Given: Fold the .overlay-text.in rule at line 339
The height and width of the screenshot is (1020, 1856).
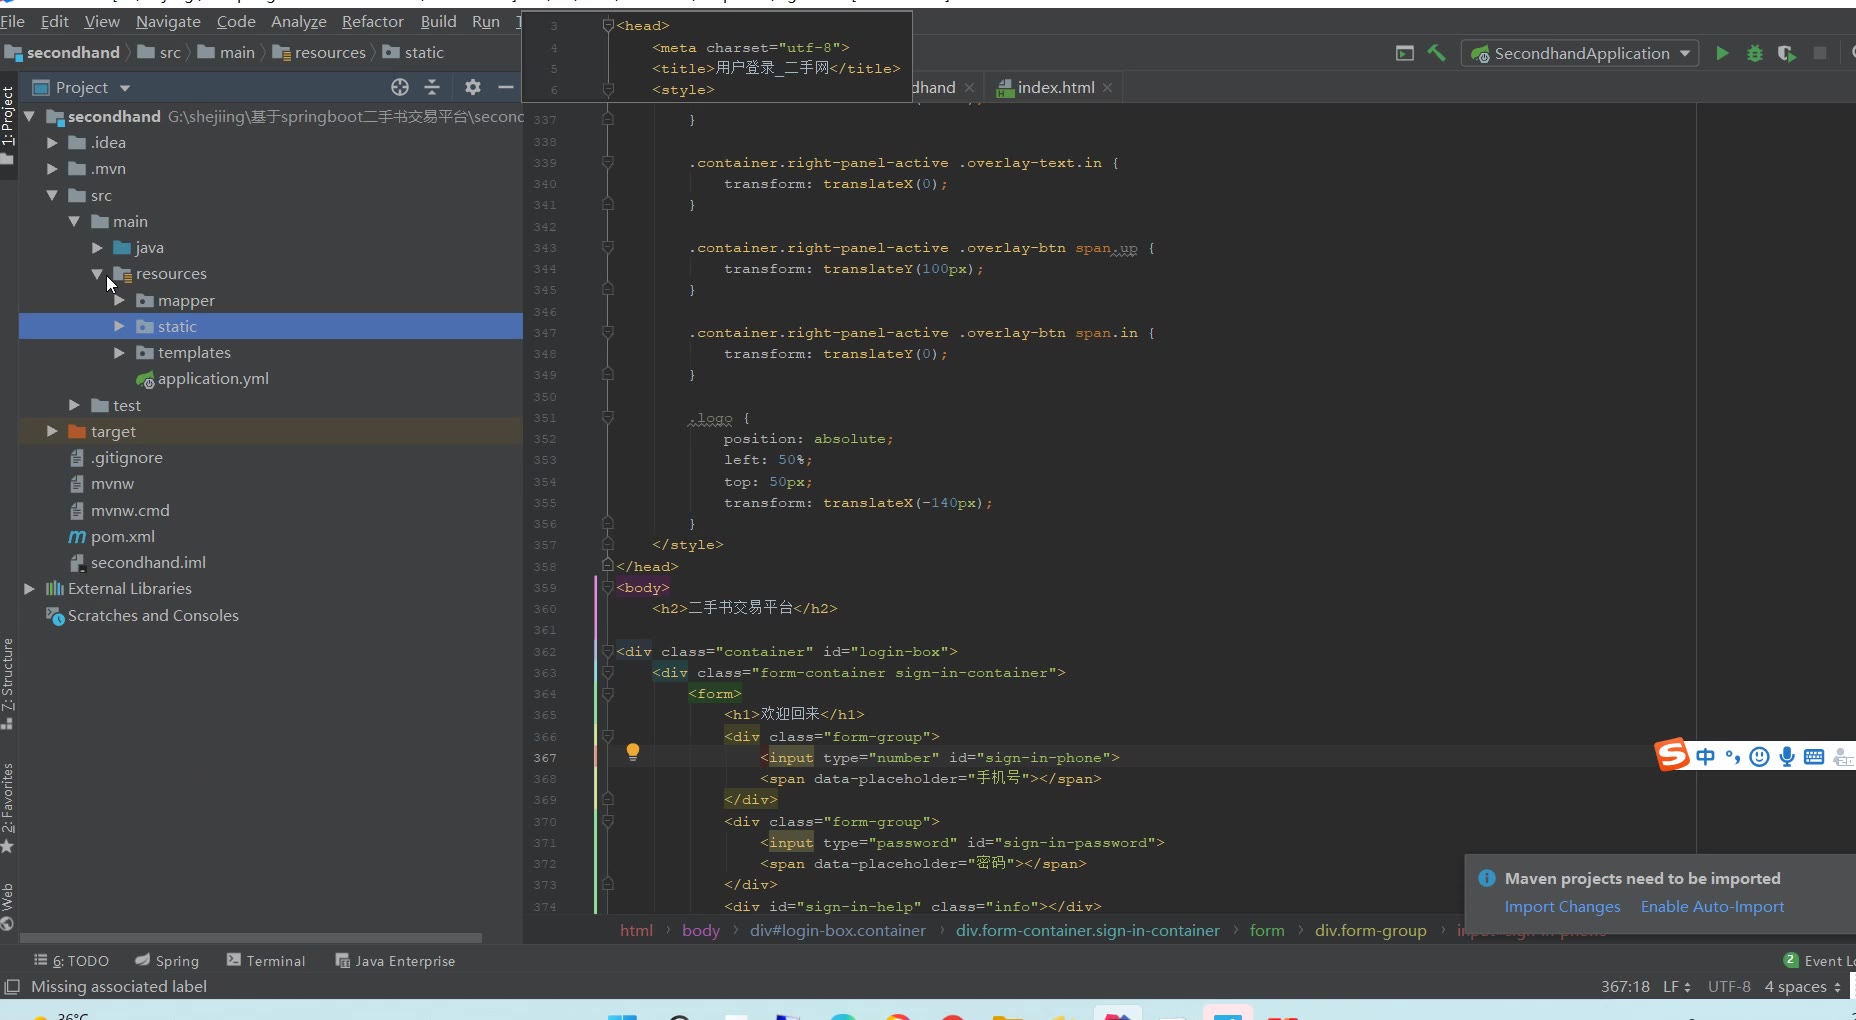Looking at the screenshot, I should click(607, 163).
